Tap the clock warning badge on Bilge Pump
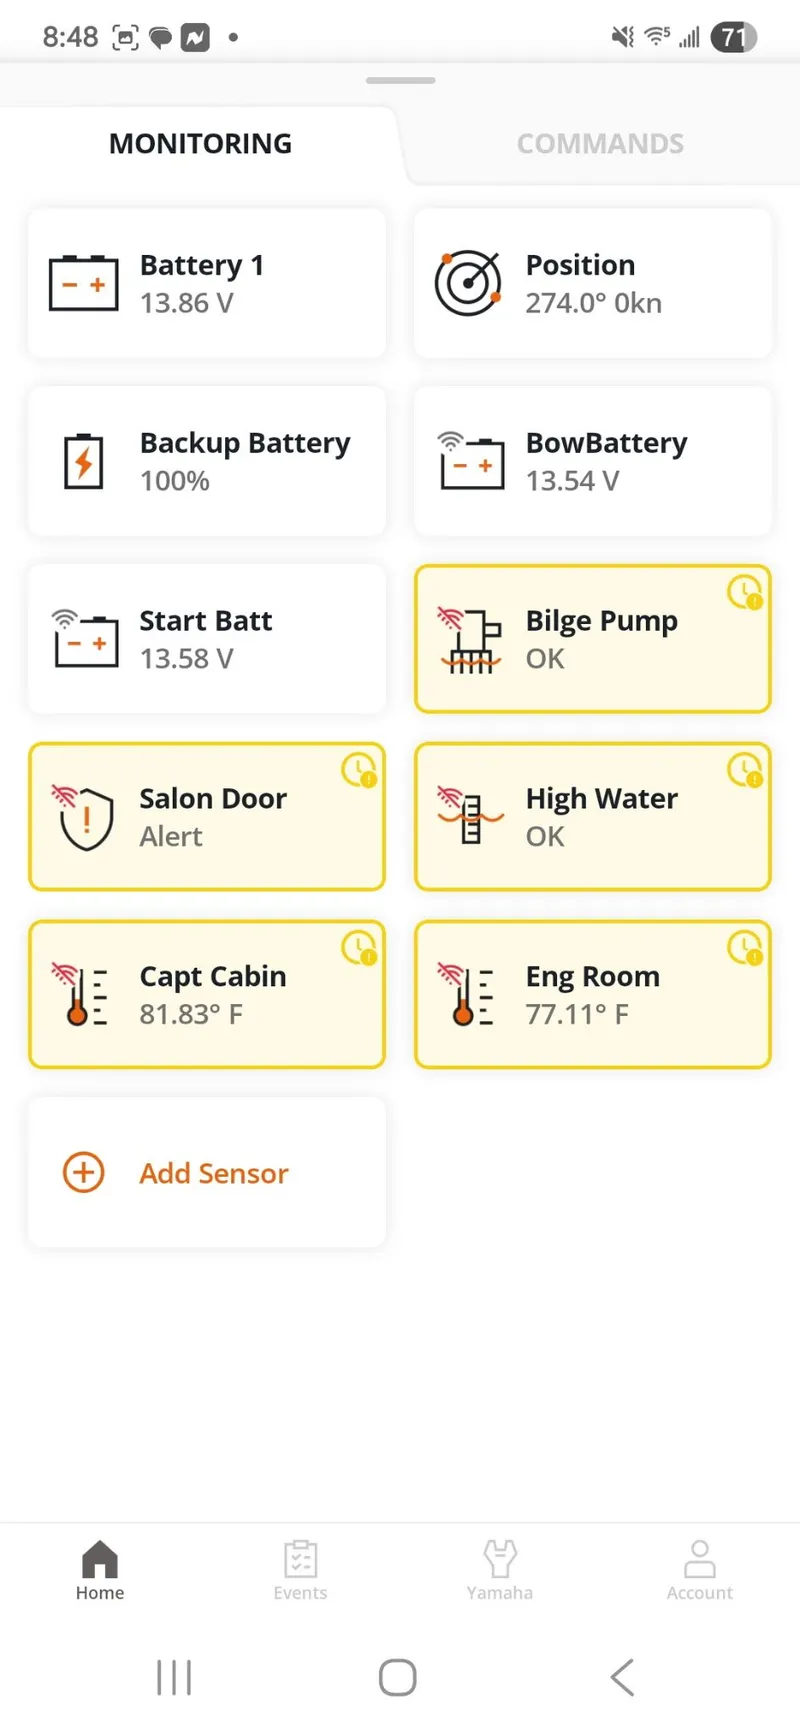This screenshot has width=800, height=1734. click(x=745, y=593)
